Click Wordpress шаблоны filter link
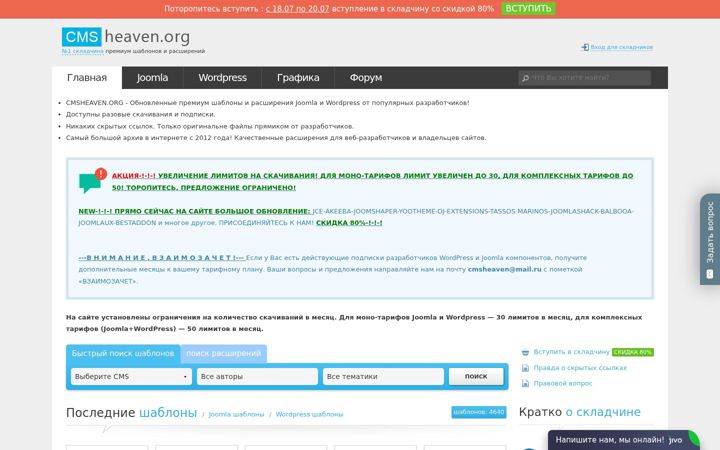This screenshot has width=720, height=450. (x=309, y=414)
